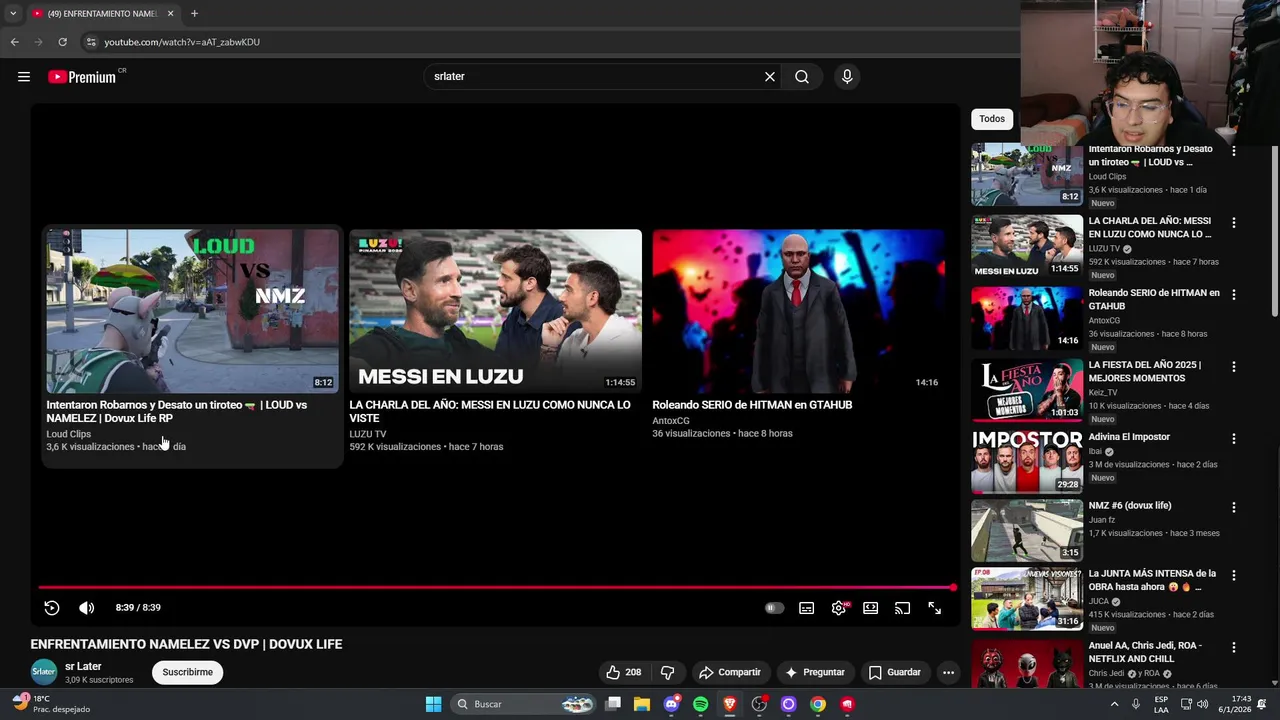Screen dimensions: 1280x720
Task: Subscribe to sr Later with Suscribirme
Action: point(187,672)
